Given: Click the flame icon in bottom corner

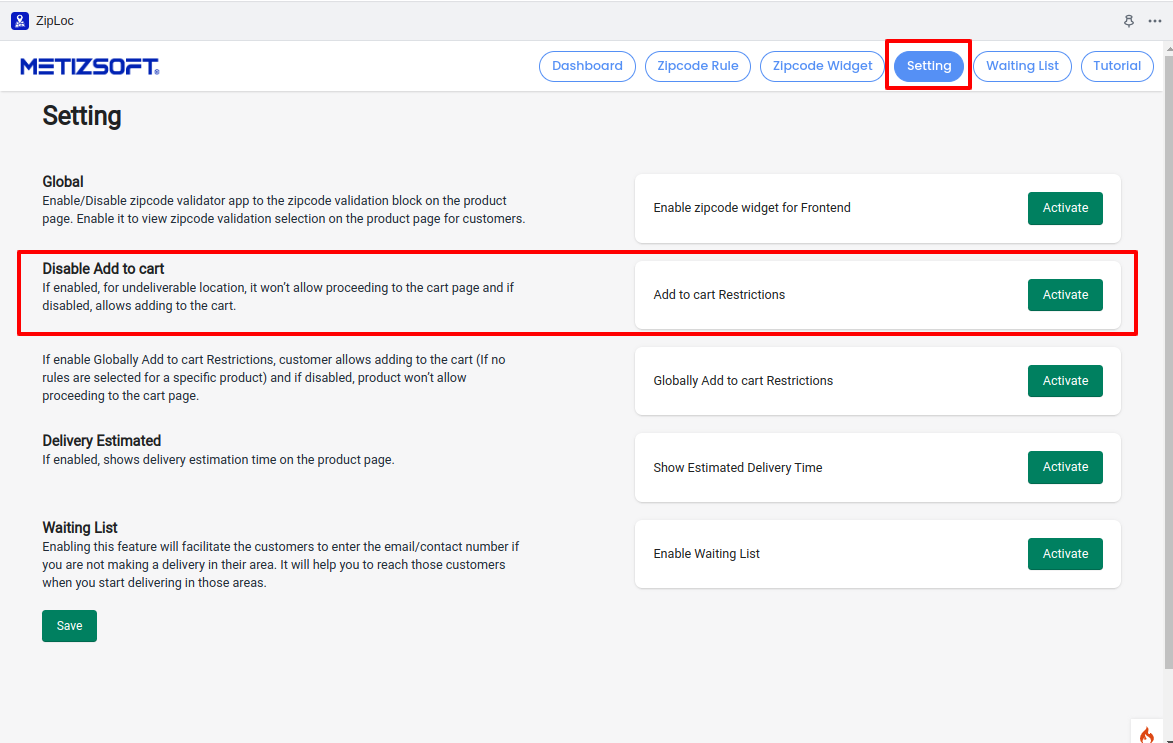Looking at the screenshot, I should click(x=1146, y=734).
